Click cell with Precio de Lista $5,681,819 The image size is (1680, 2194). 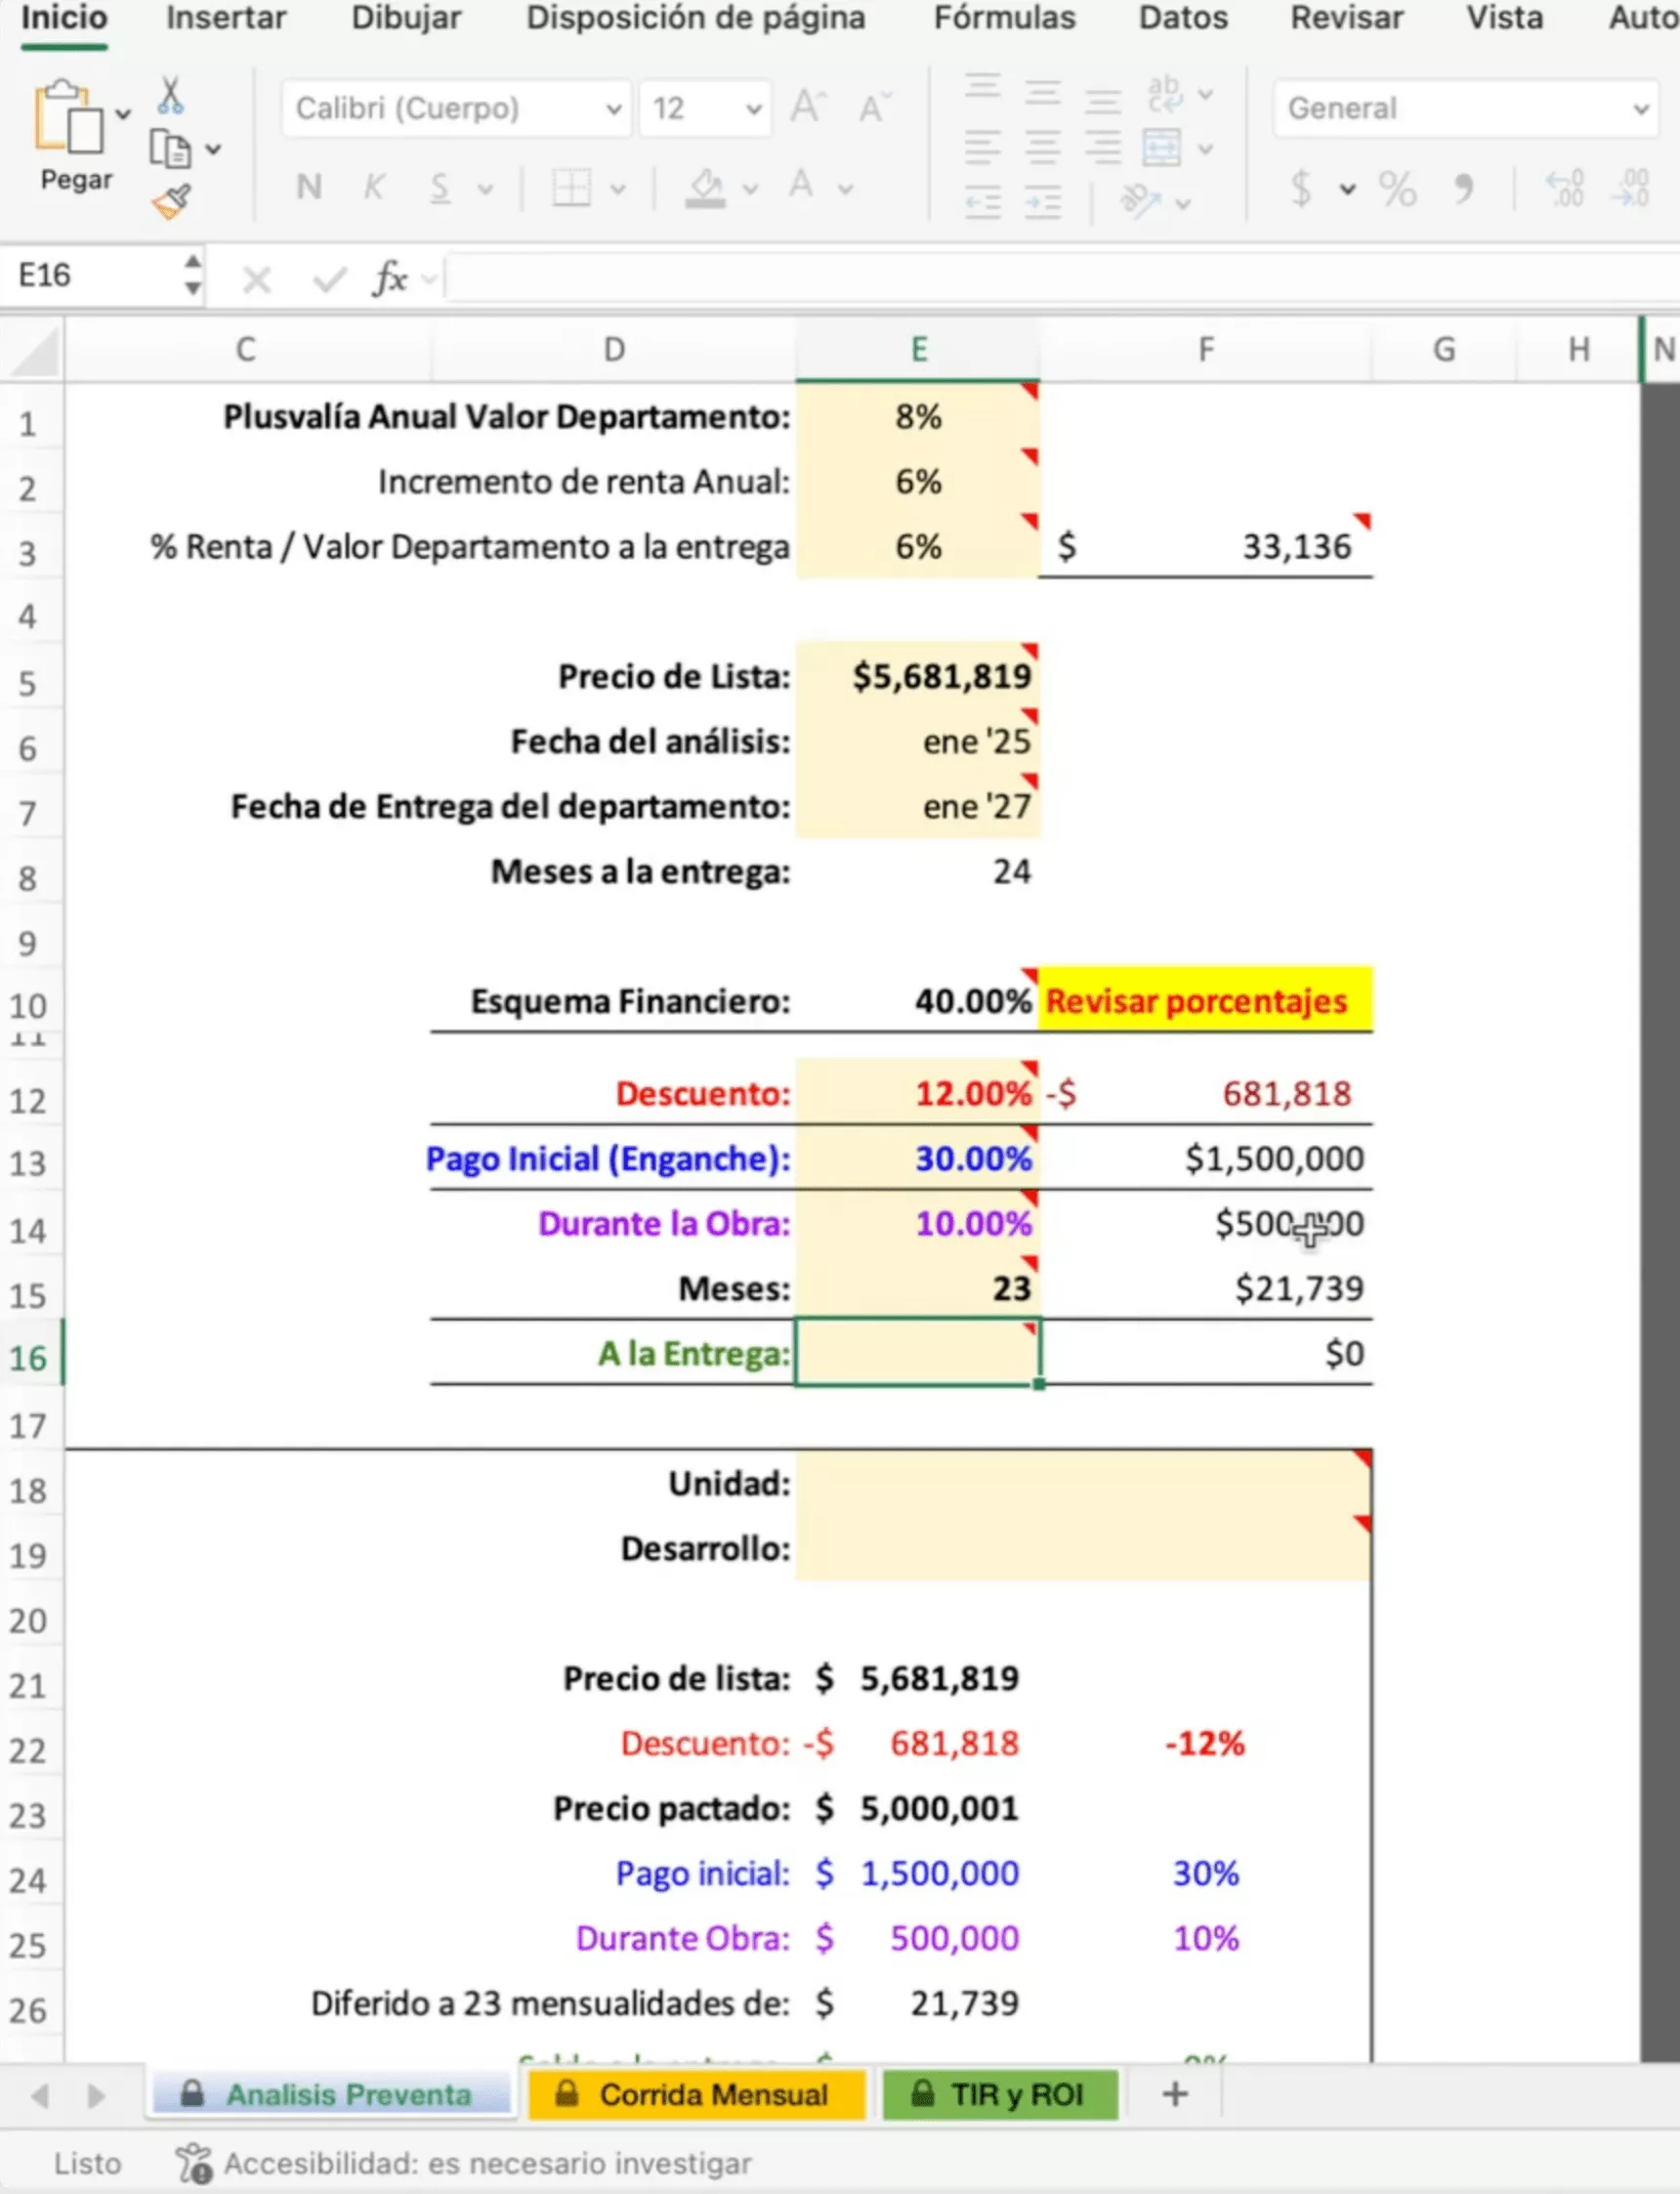[x=918, y=677]
